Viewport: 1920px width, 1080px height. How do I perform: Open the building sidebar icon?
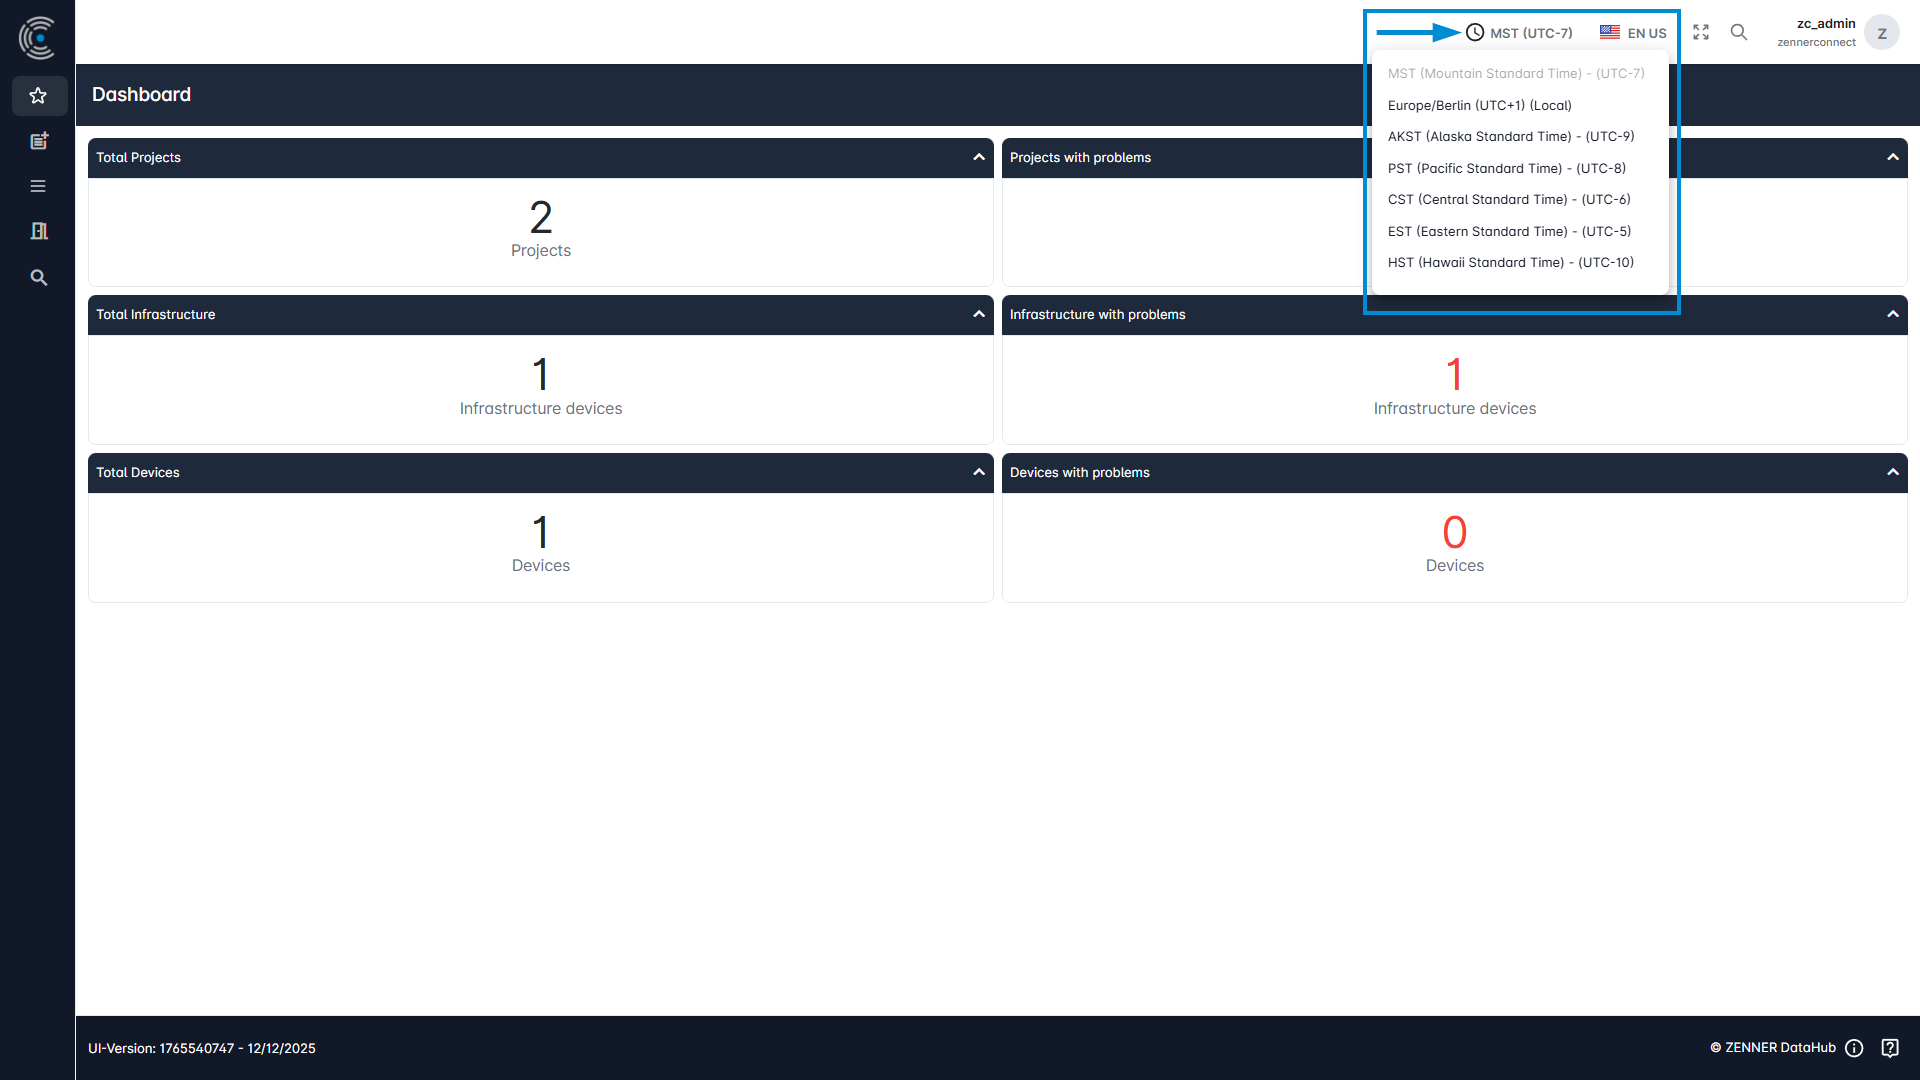coord(39,231)
